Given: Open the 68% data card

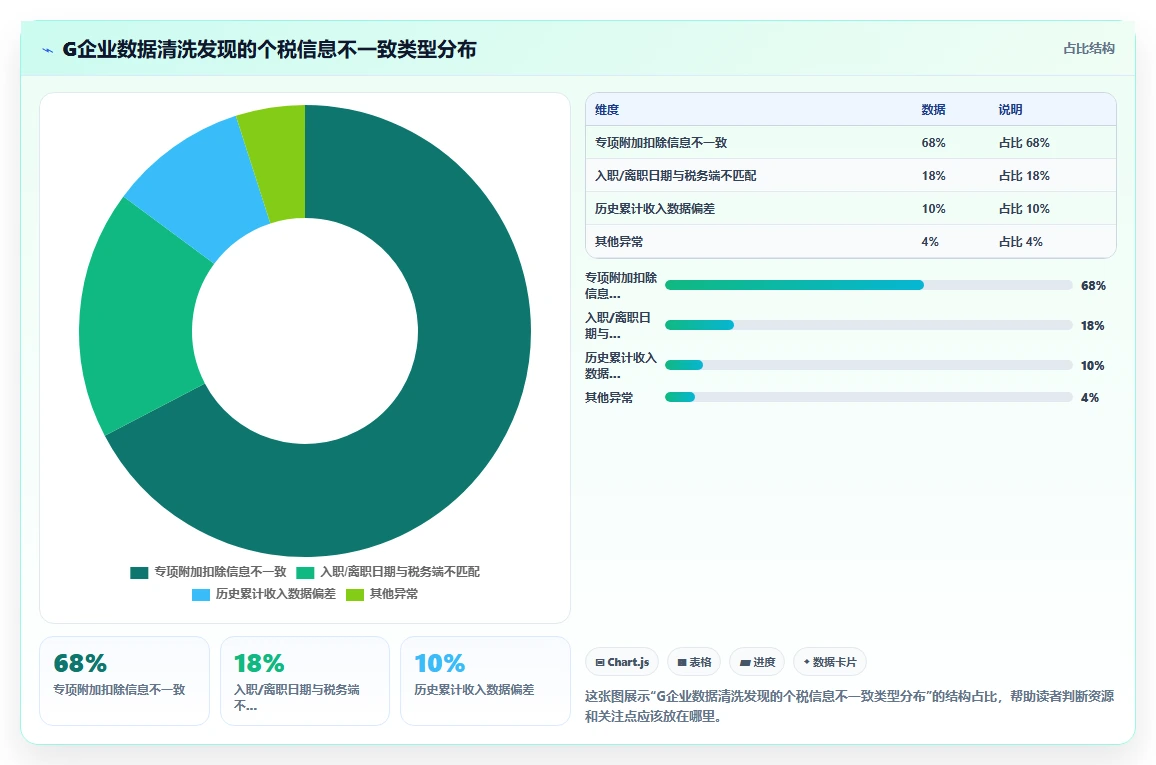Looking at the screenshot, I should (x=125, y=681).
